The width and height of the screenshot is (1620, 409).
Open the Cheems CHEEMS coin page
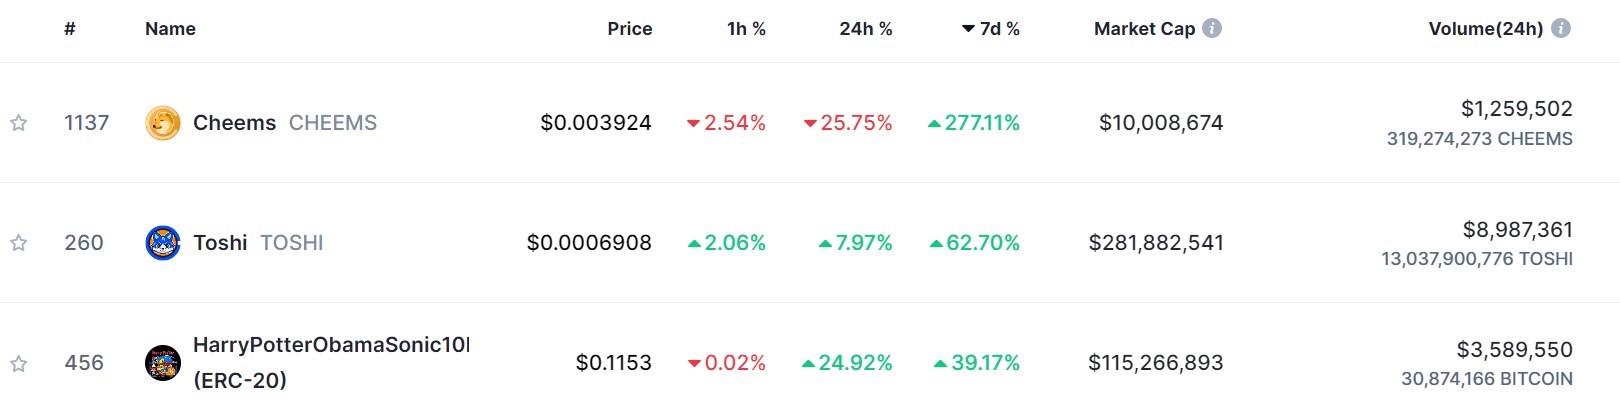[285, 123]
